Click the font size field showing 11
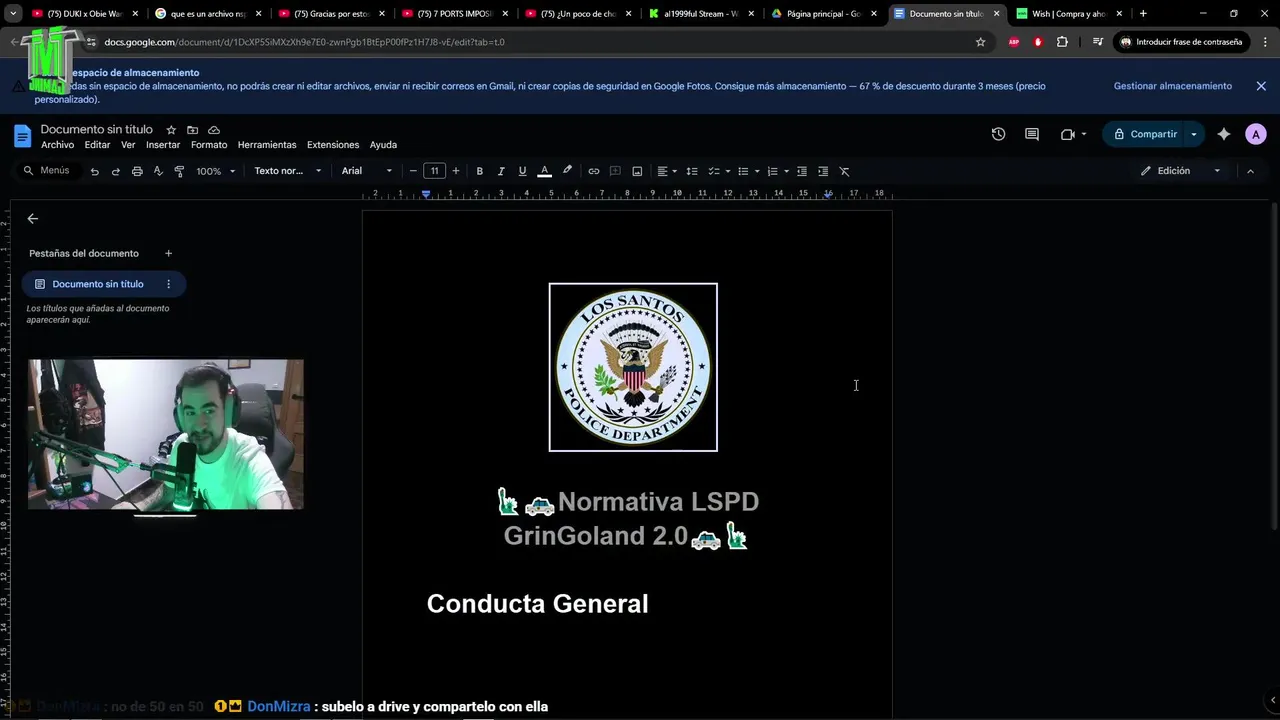This screenshot has width=1280, height=720. point(434,171)
